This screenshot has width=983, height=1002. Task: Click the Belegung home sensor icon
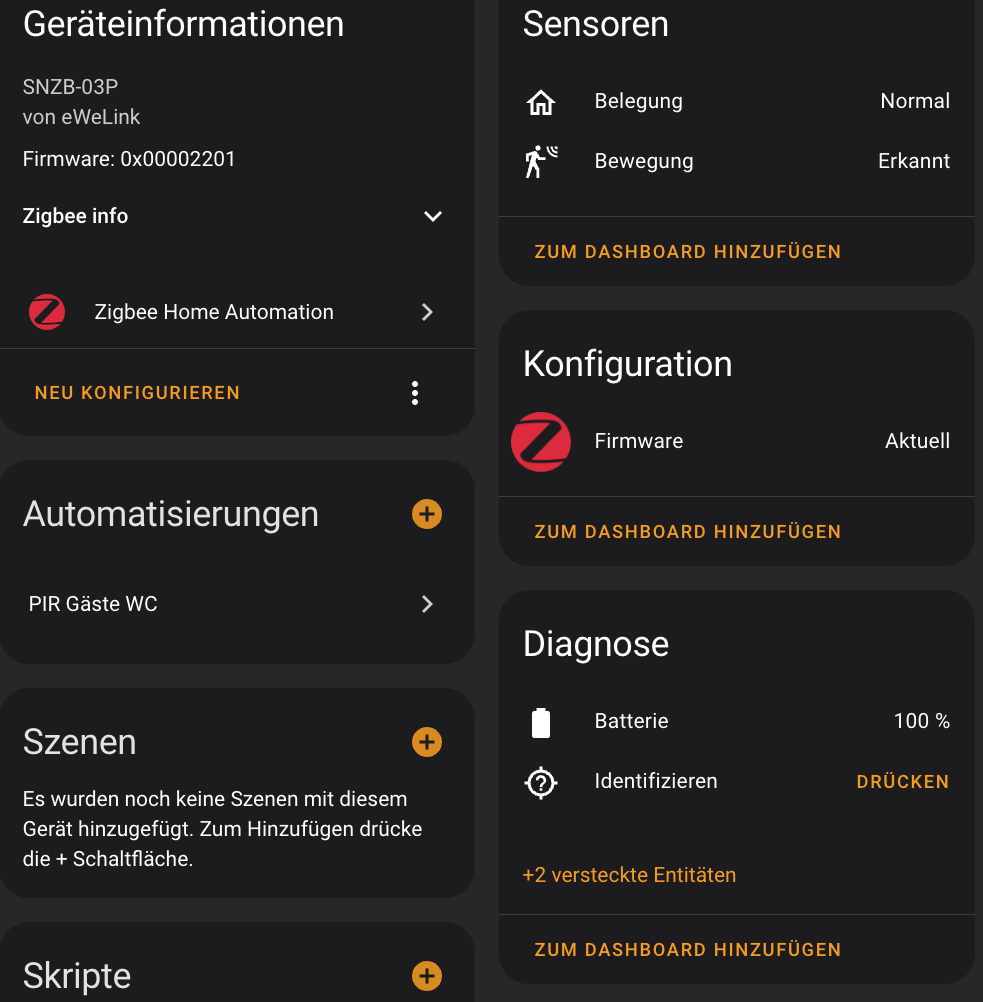[541, 102]
